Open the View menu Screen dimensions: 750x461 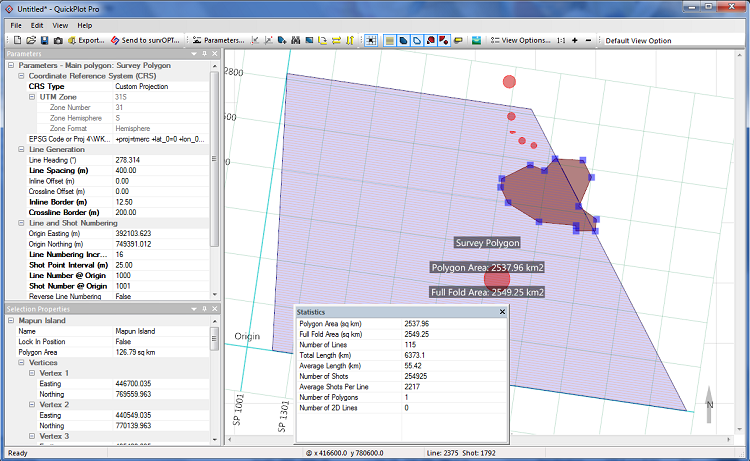[x=60, y=24]
